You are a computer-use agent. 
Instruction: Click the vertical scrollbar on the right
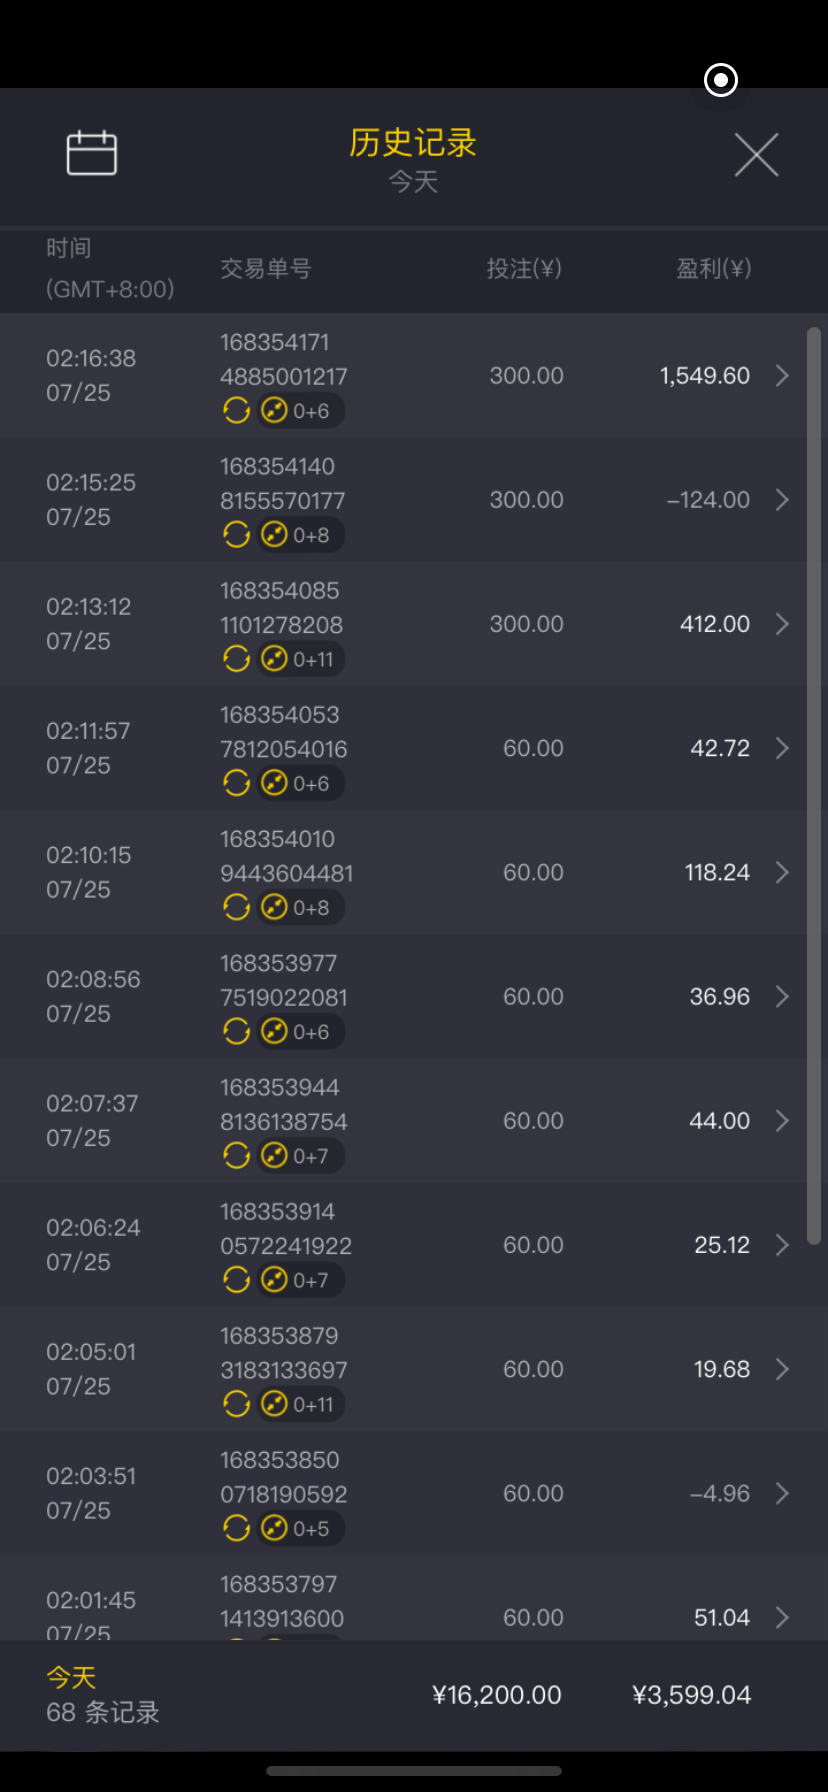click(814, 786)
